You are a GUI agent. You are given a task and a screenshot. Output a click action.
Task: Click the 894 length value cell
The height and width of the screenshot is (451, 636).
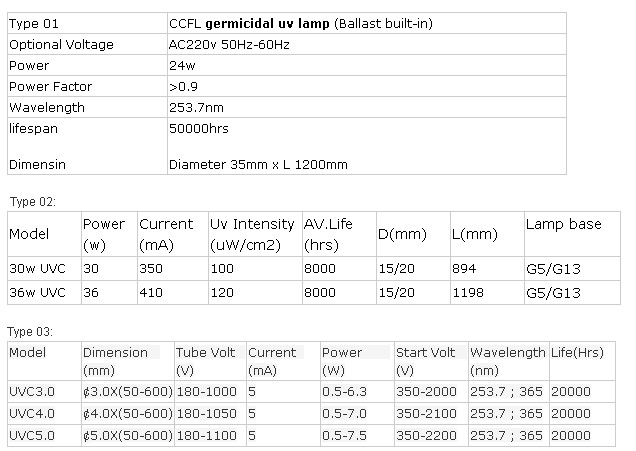[x=465, y=268]
